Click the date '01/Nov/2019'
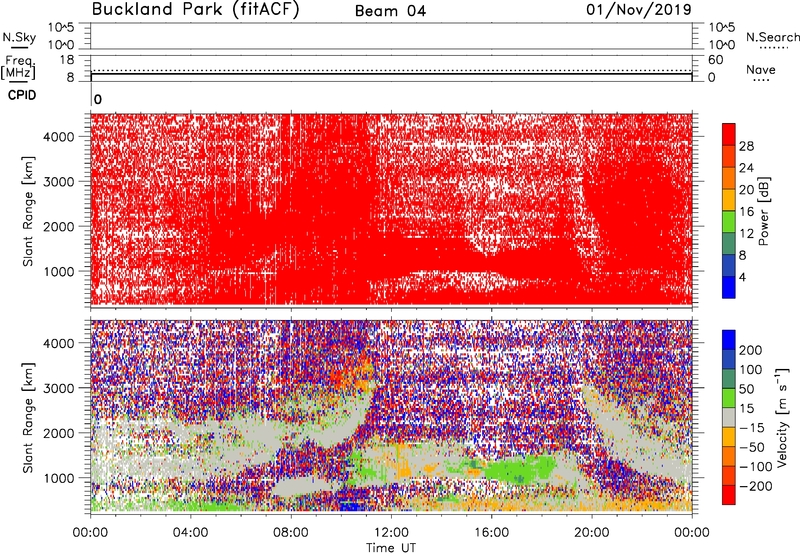The width and height of the screenshot is (800, 554). point(639,10)
